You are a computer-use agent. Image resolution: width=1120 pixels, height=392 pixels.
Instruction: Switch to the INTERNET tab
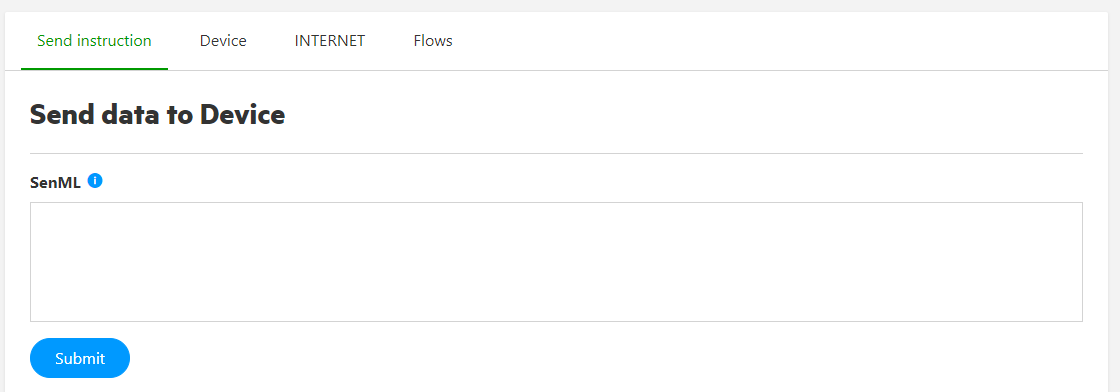point(330,41)
